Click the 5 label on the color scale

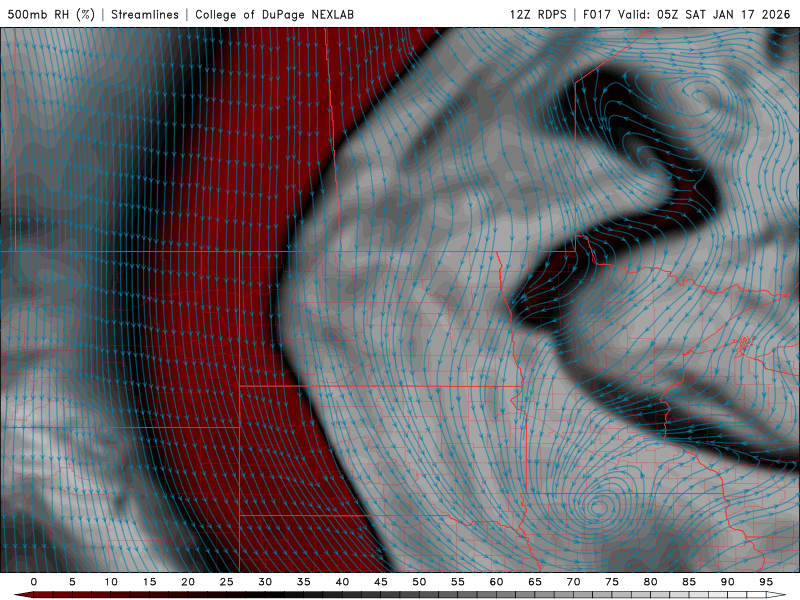coord(72,582)
